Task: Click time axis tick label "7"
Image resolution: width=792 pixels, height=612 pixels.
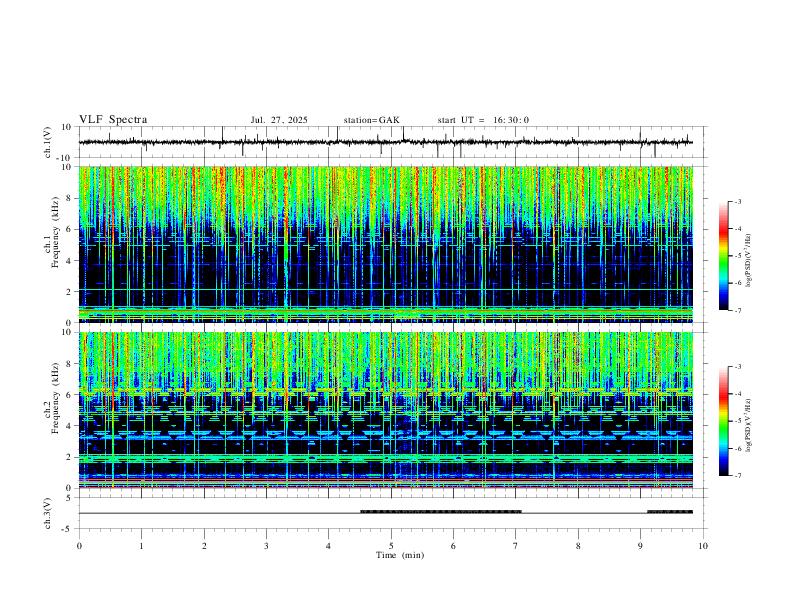Action: [x=516, y=546]
